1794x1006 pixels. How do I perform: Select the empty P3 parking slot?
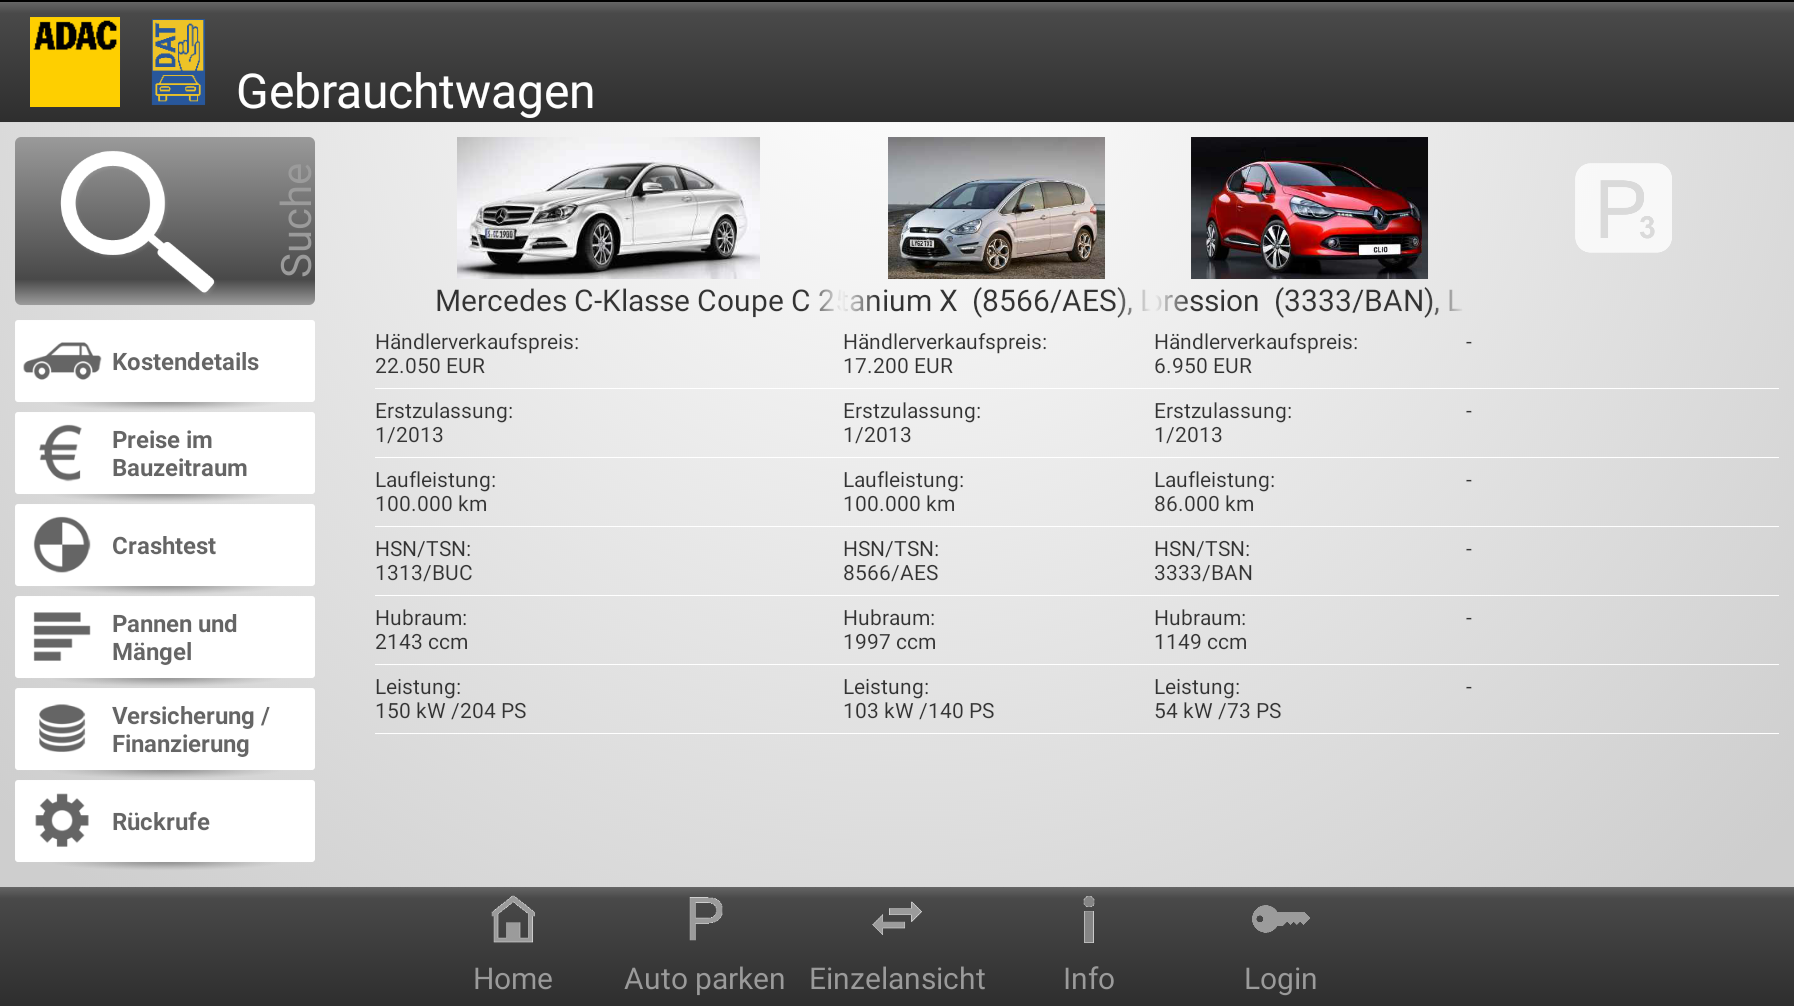(x=1622, y=208)
